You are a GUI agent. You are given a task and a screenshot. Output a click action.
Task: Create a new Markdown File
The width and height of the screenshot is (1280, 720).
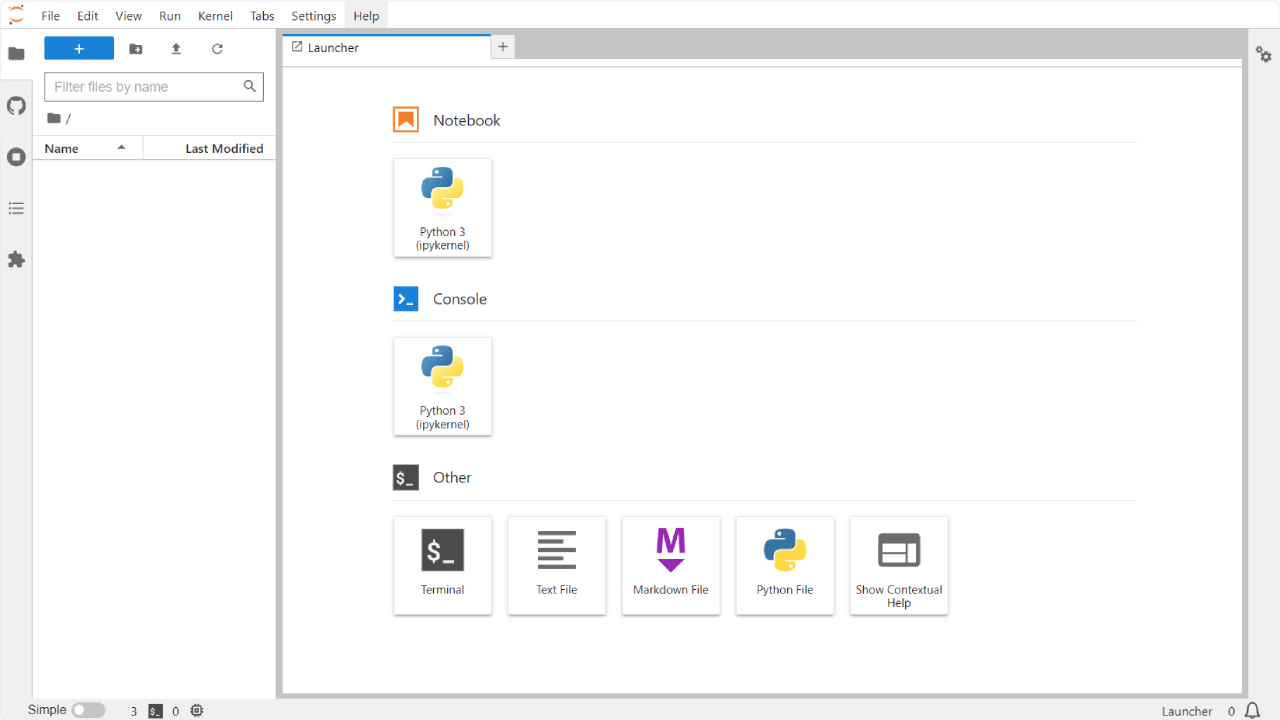pyautogui.click(x=671, y=565)
